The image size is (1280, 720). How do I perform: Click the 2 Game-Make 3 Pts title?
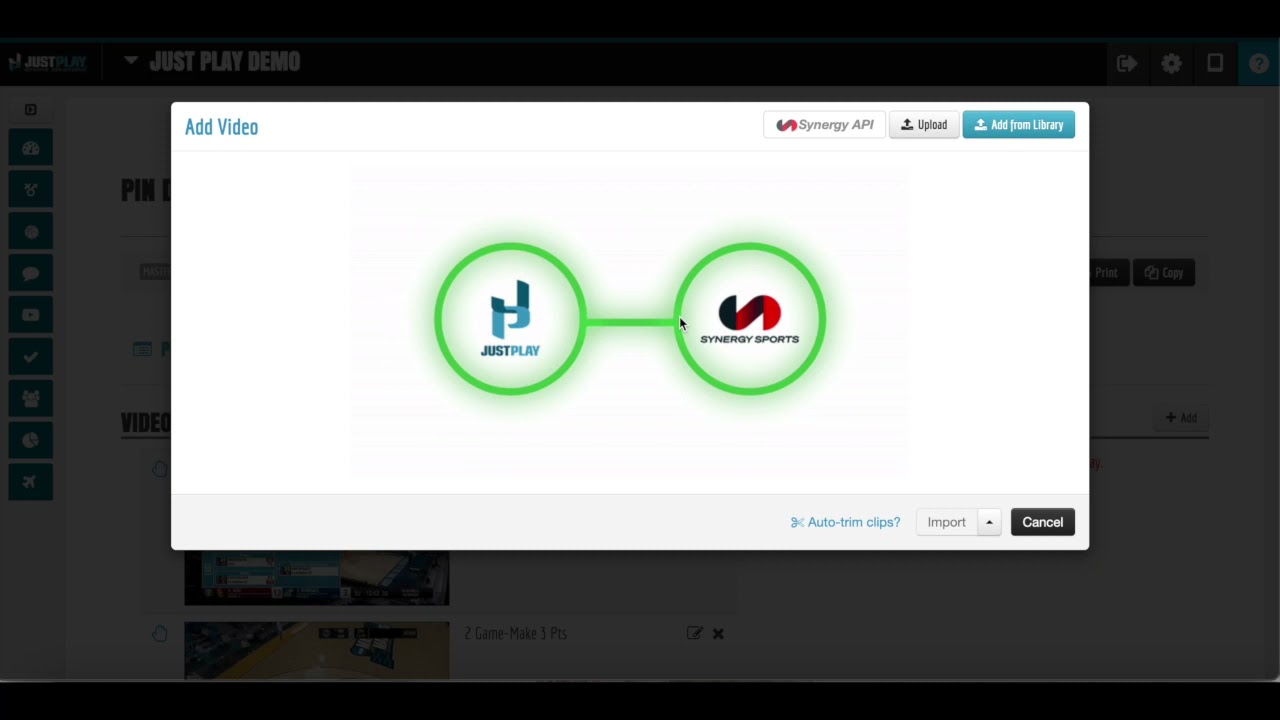coord(515,633)
